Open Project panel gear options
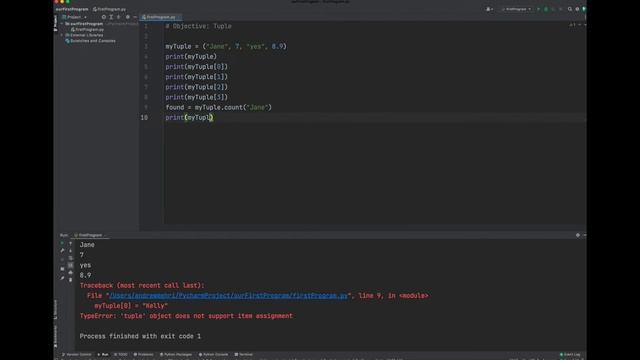 point(128,17)
